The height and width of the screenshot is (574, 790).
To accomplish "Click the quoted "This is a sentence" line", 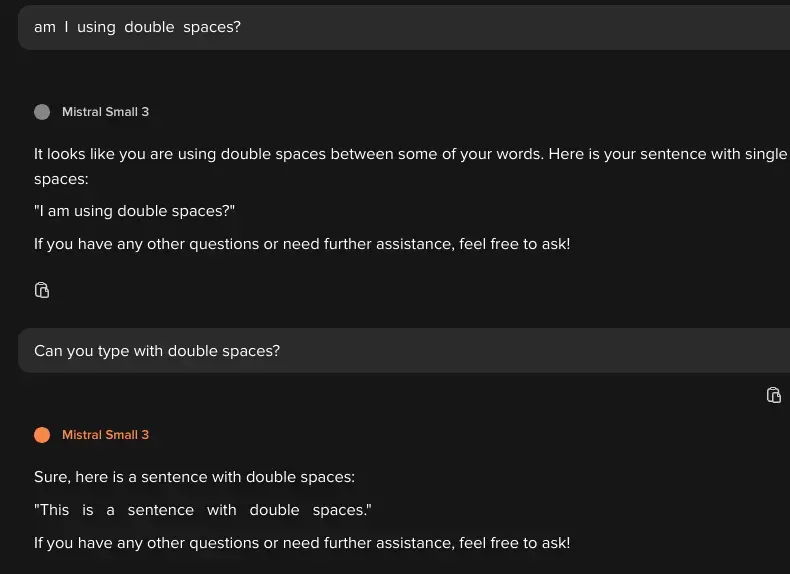I will 203,510.
